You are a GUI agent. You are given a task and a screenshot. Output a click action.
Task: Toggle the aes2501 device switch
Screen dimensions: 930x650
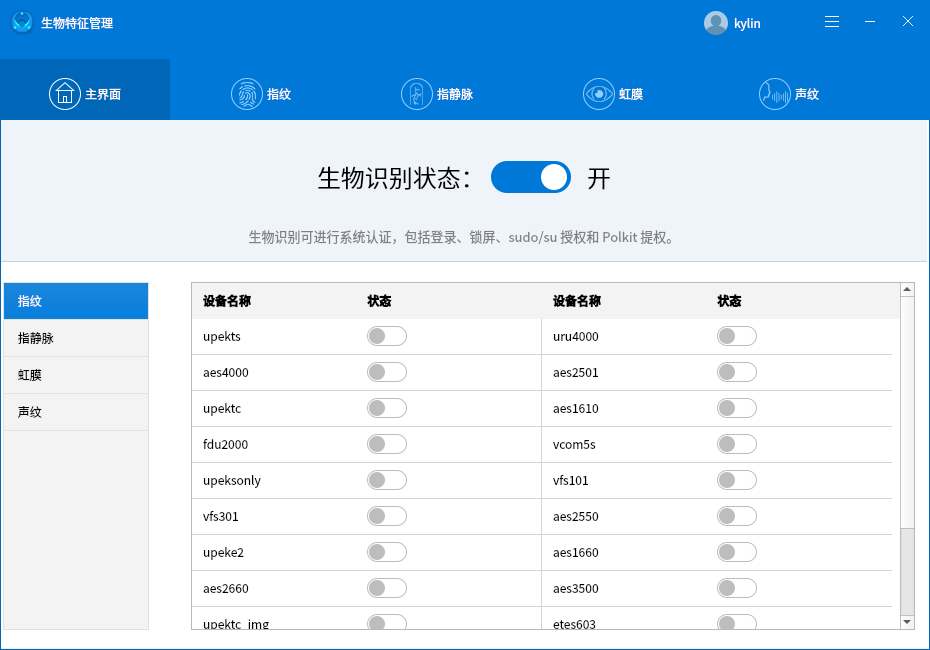click(x=736, y=372)
